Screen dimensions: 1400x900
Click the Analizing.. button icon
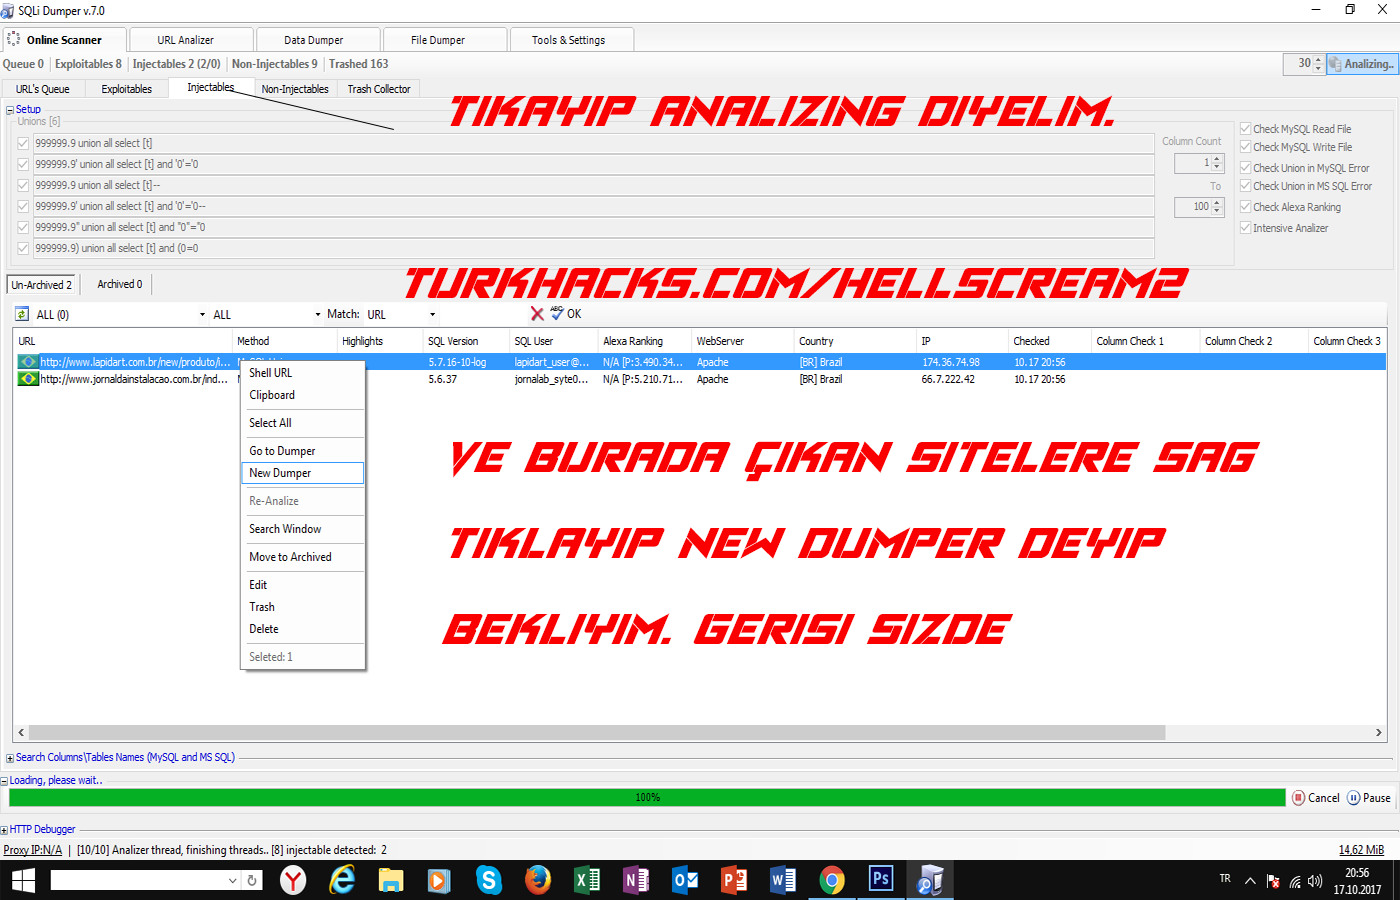[1335, 64]
